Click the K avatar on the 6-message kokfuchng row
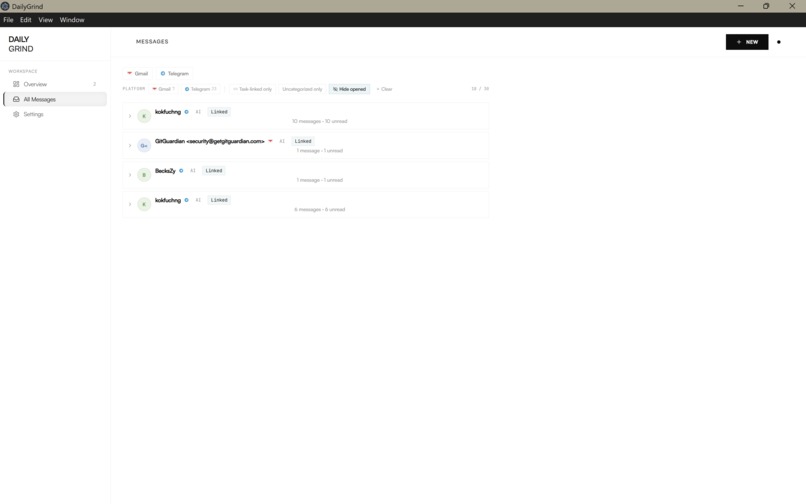Image resolution: width=806 pixels, height=504 pixels. point(144,204)
